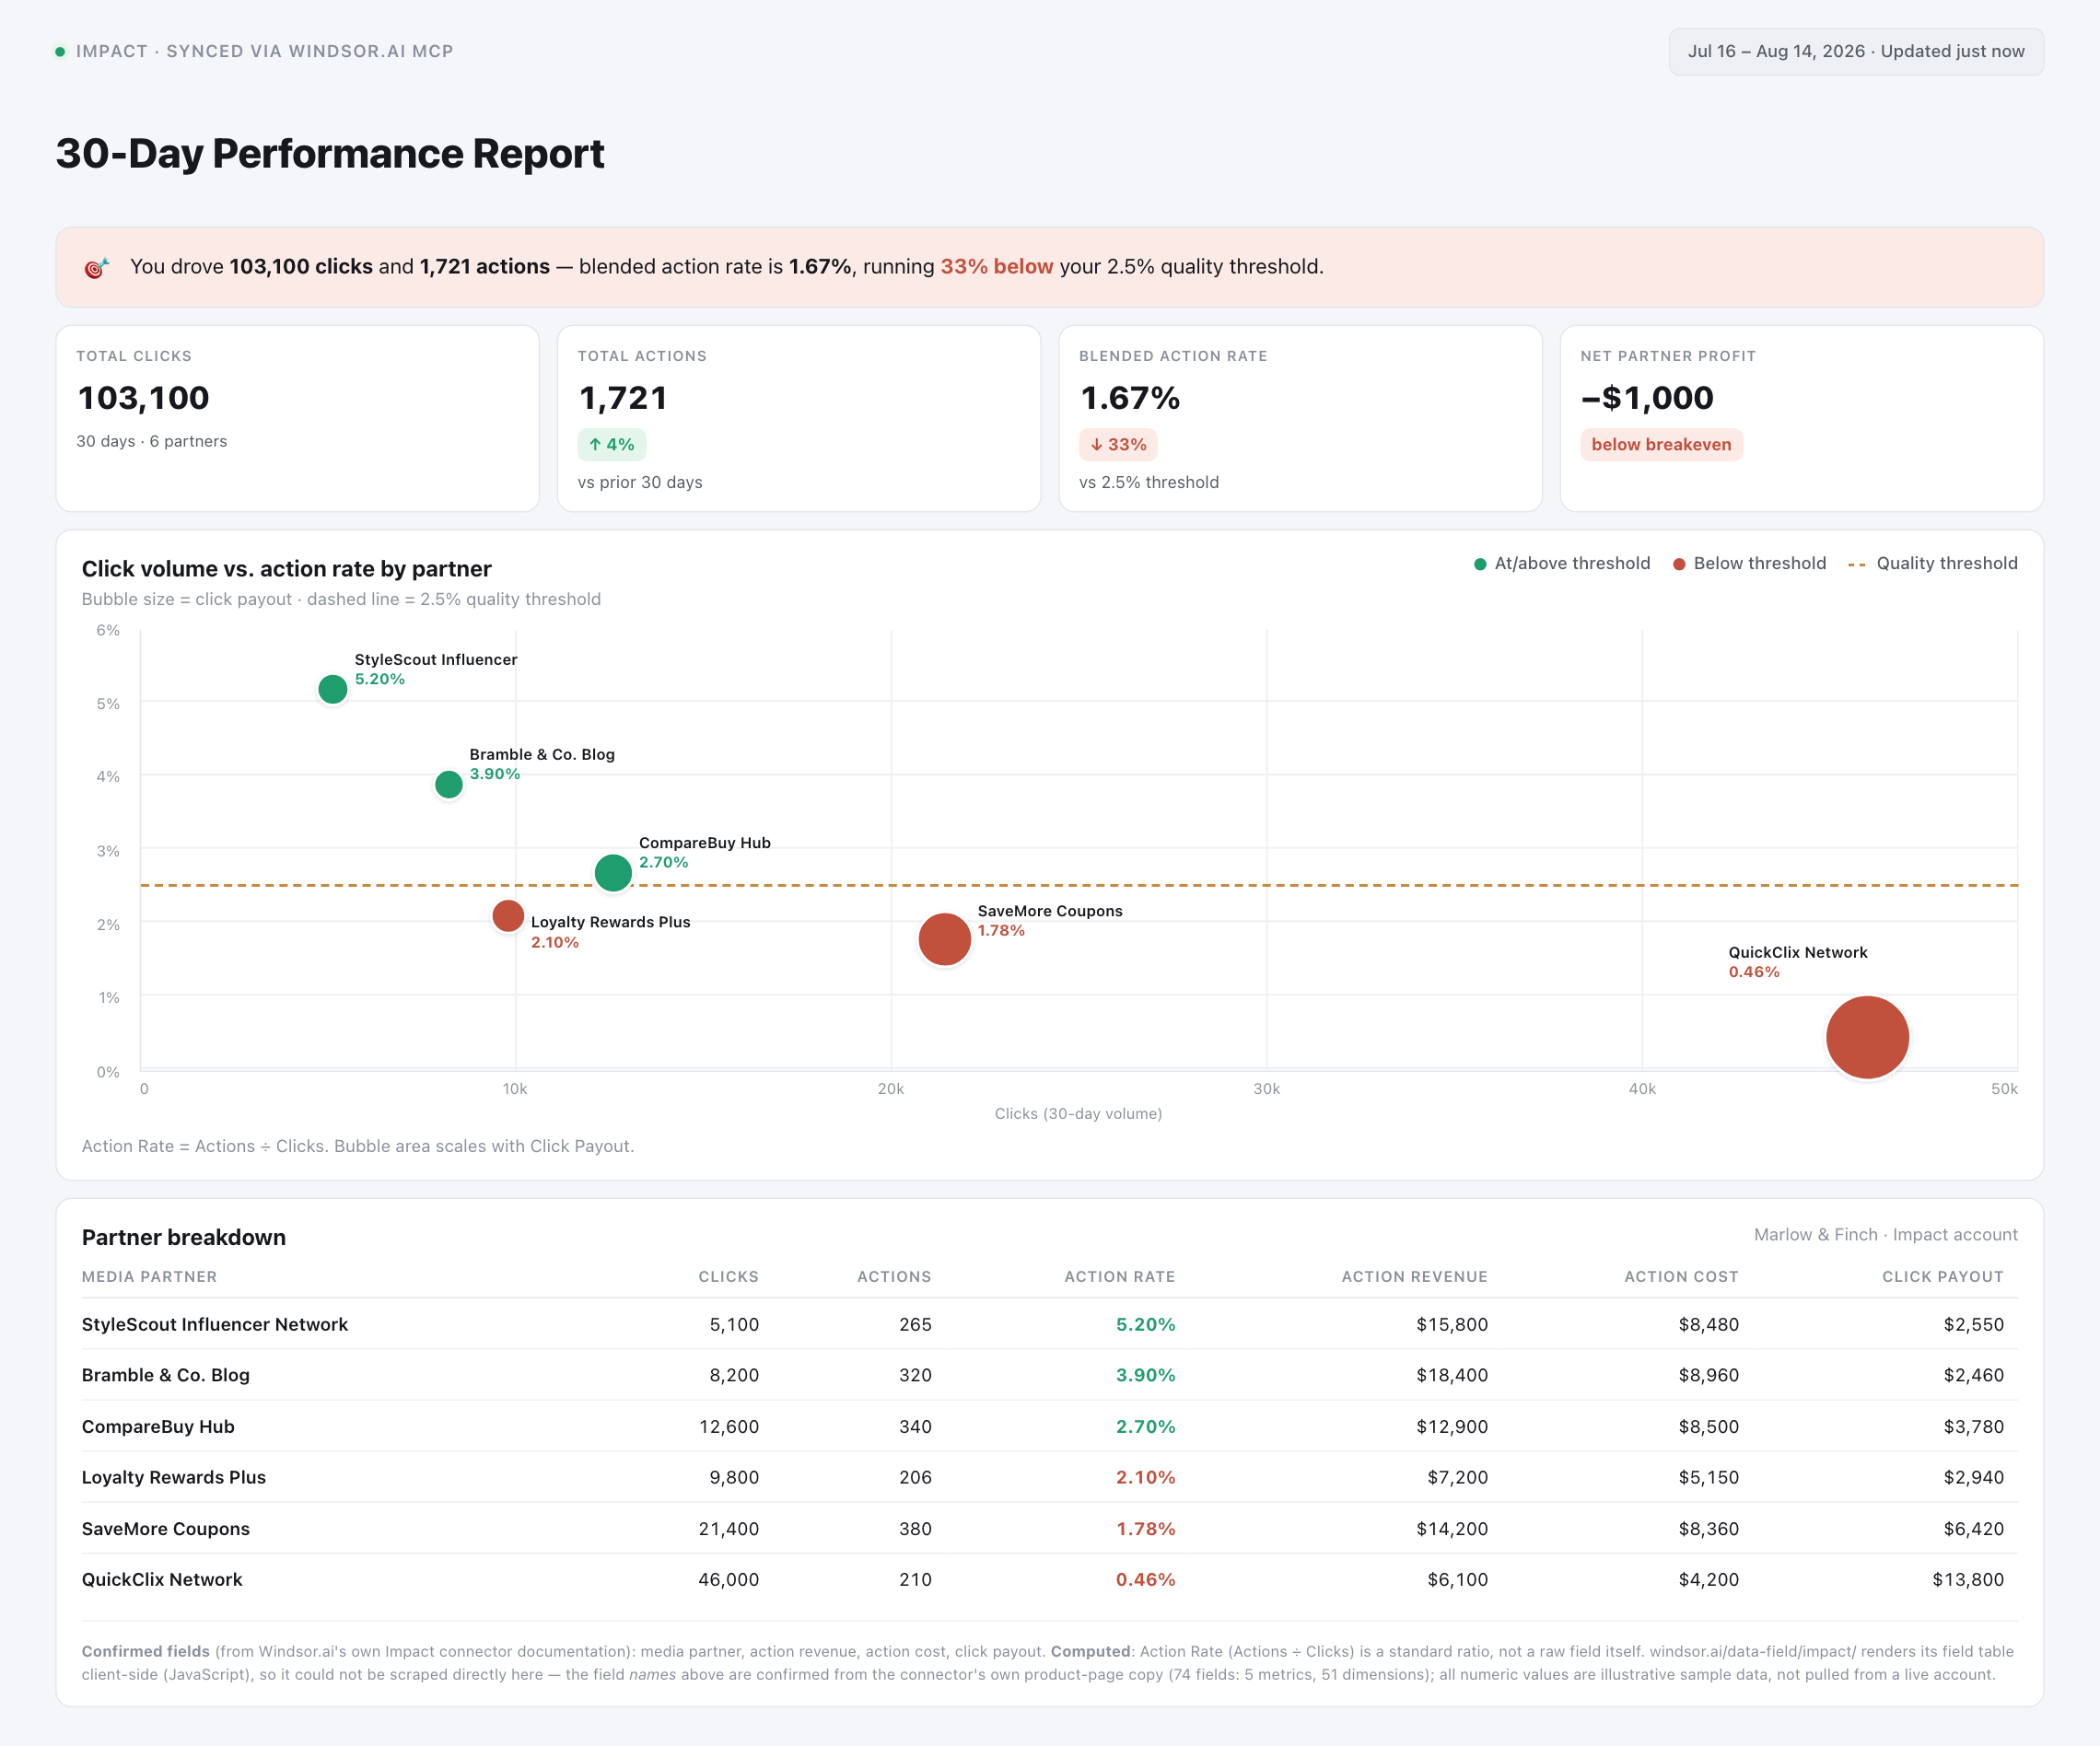
Task: Select the Loyalty Rewards Plus table row name
Action: click(x=174, y=1477)
